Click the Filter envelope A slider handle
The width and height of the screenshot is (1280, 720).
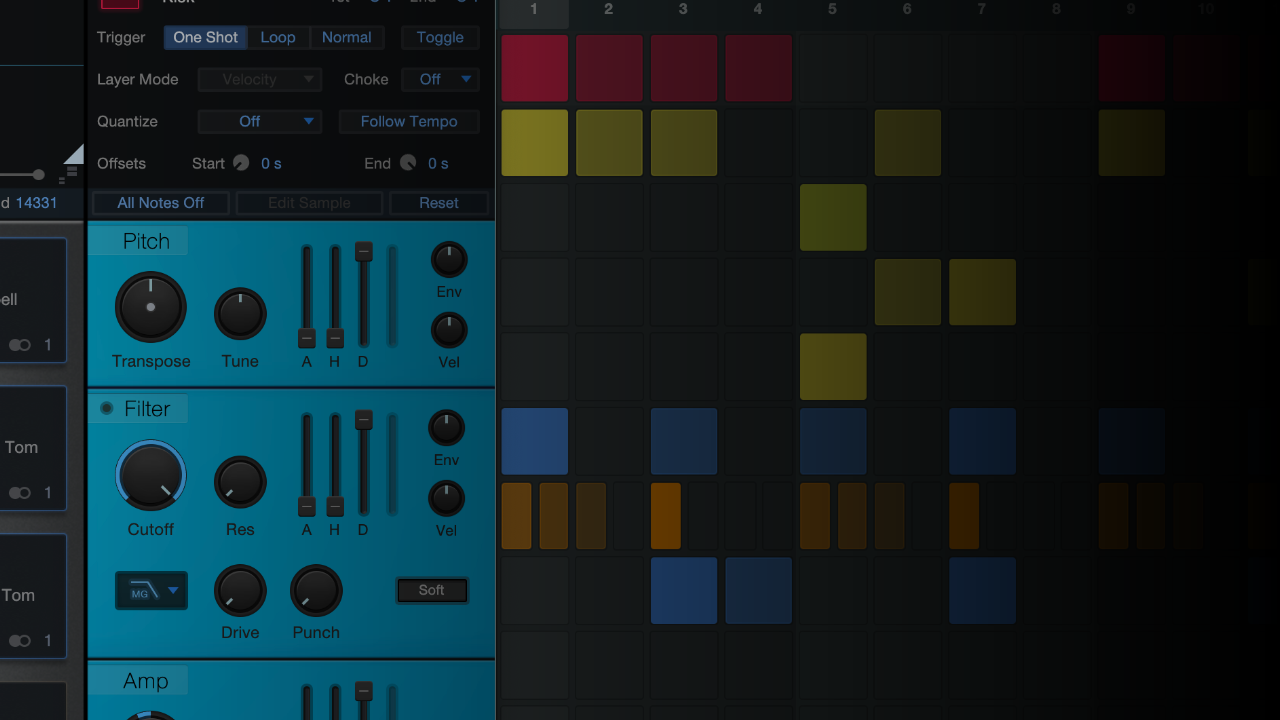tap(307, 506)
